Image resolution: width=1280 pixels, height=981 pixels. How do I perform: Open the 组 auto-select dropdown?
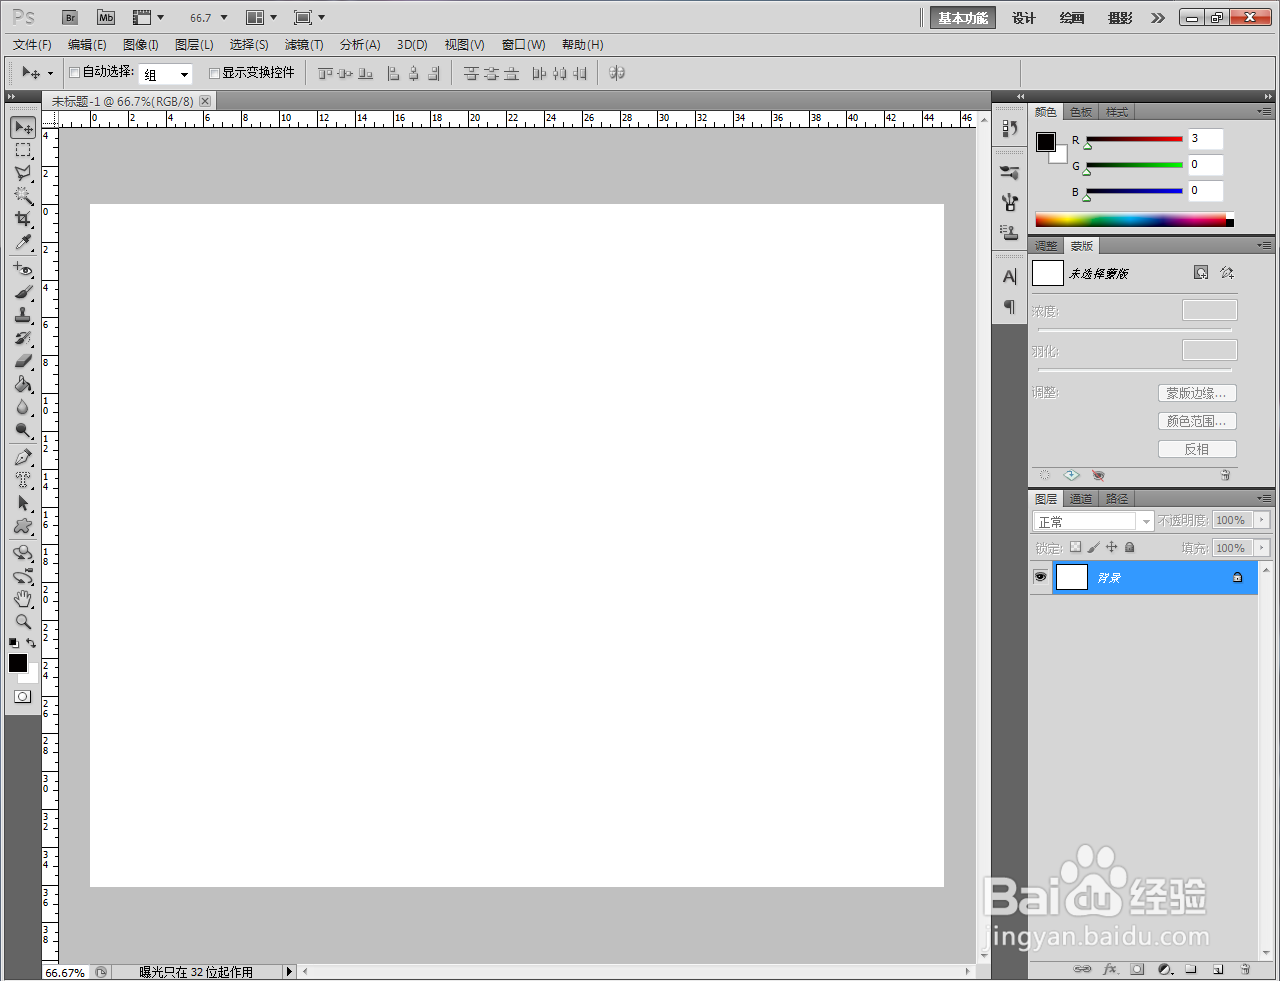[x=165, y=74]
